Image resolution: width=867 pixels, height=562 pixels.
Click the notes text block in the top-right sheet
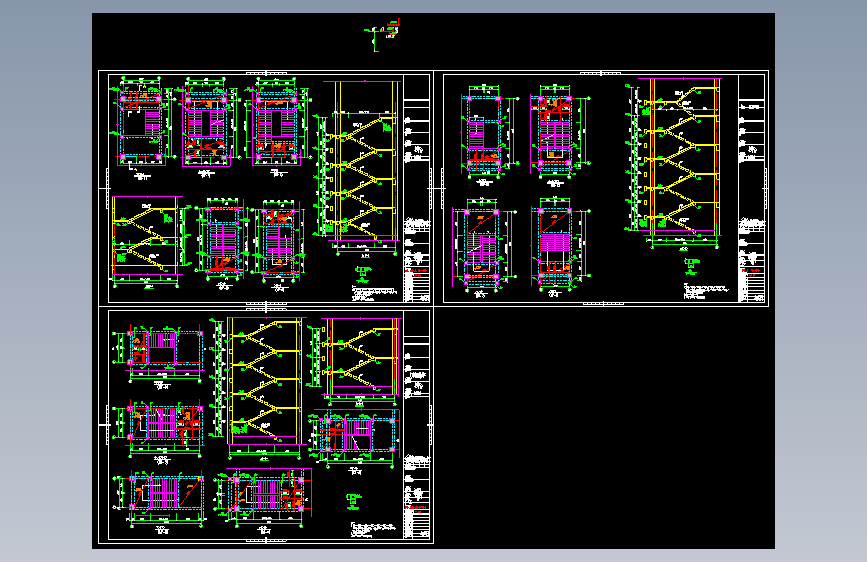(x=707, y=291)
